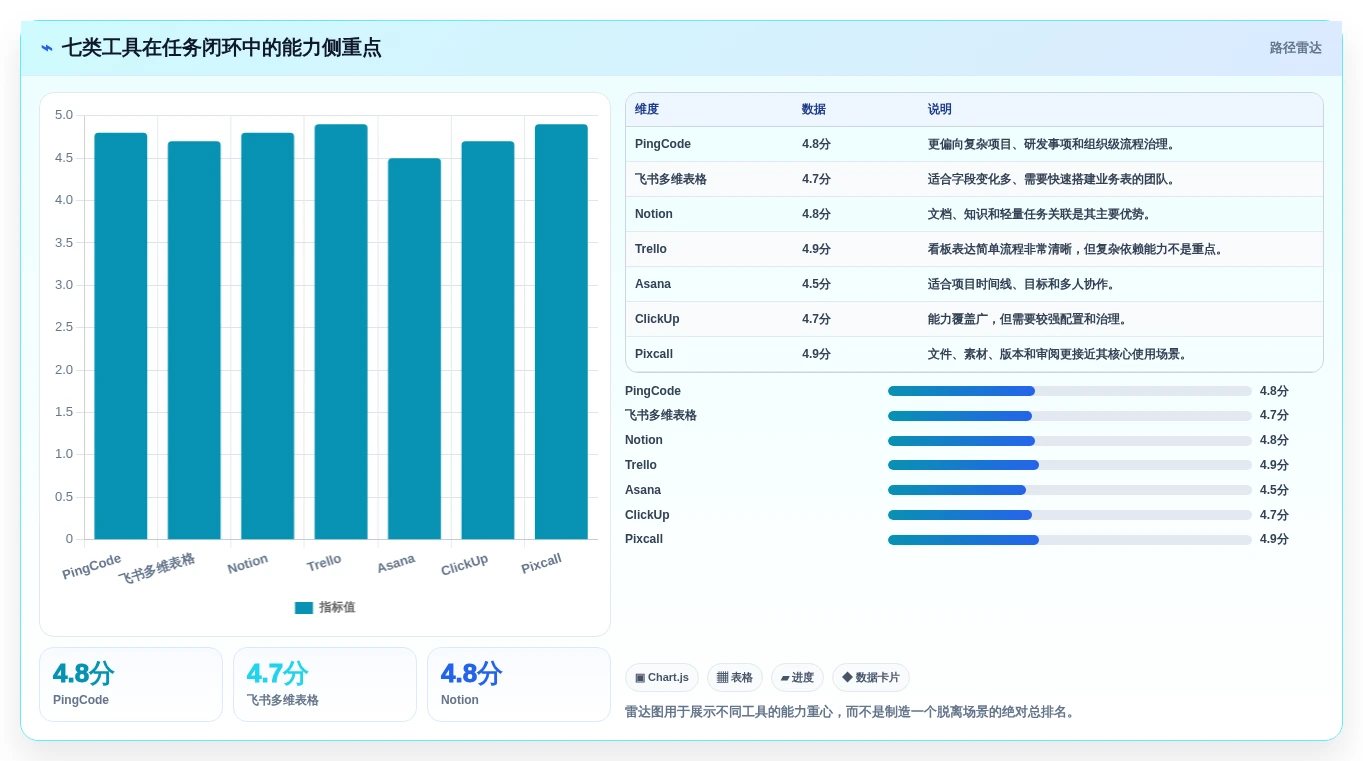Select the Pixcall cell in table
Screen dimensions: 1363x761
tap(654, 354)
